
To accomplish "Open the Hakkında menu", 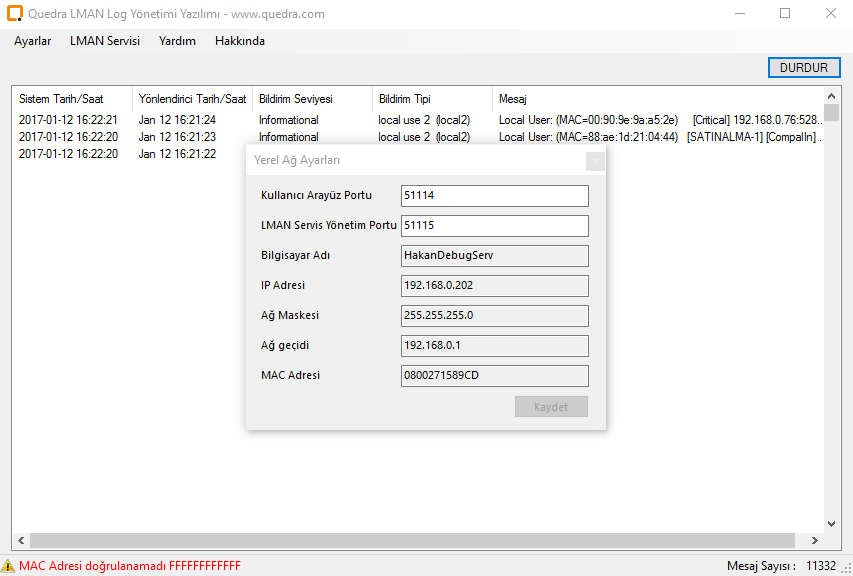I will pos(240,41).
